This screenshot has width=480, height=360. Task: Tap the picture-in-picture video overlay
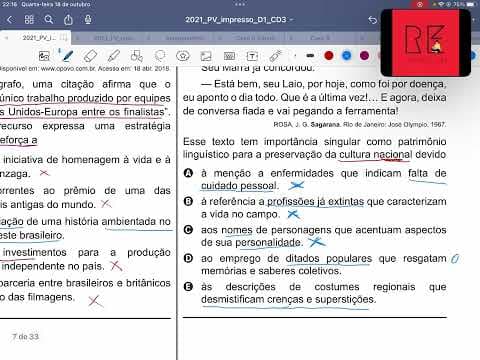click(426, 43)
